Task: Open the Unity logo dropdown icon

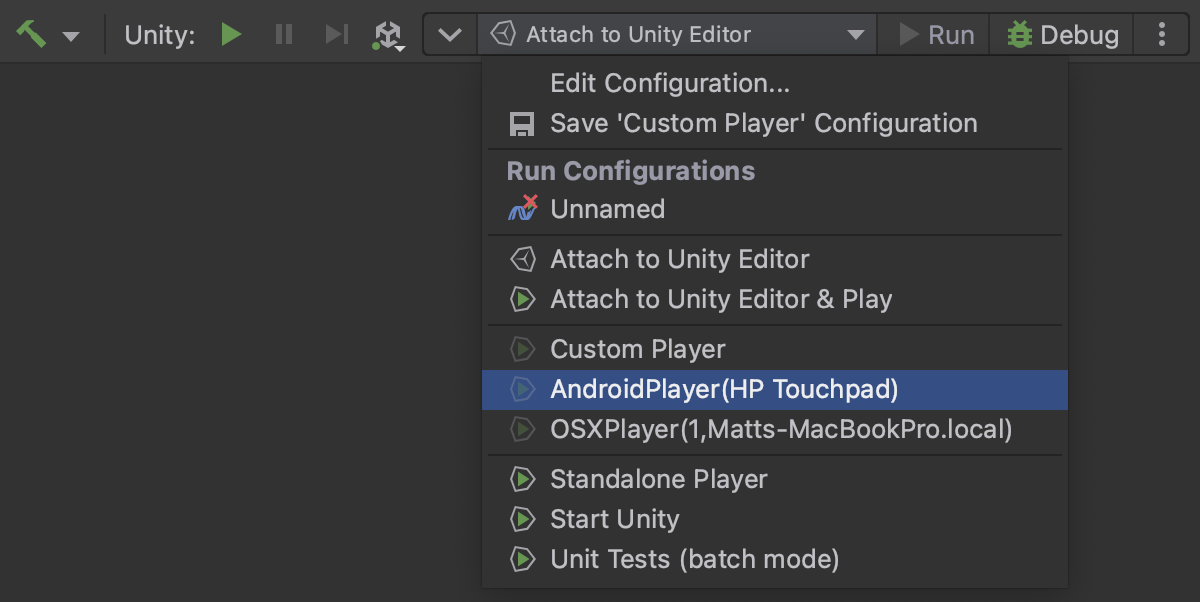Action: [388, 36]
